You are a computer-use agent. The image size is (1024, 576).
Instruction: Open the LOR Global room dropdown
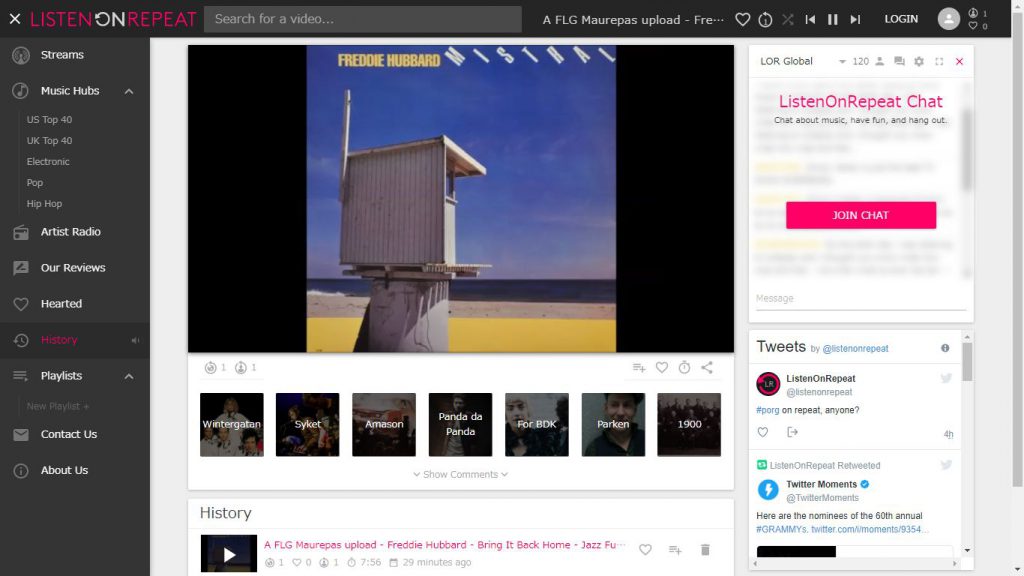(843, 62)
